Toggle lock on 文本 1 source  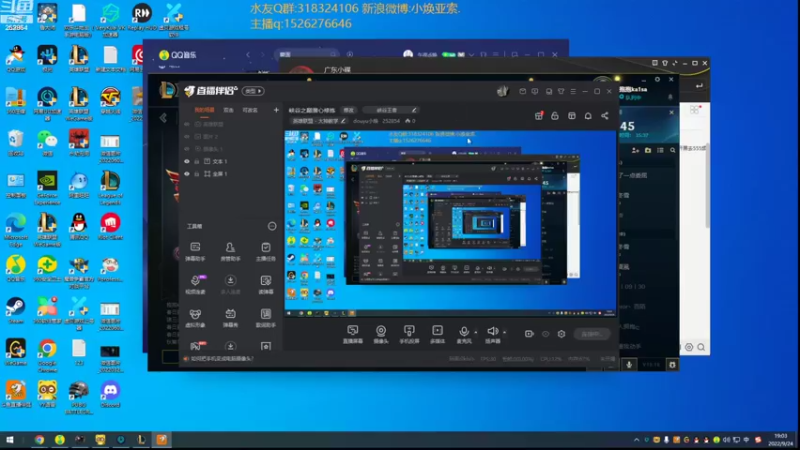[x=197, y=161]
